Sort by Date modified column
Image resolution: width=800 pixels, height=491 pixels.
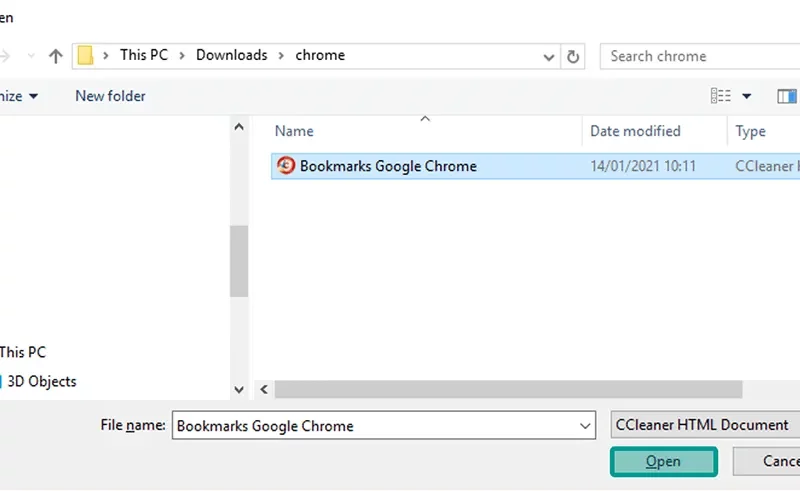(x=635, y=131)
